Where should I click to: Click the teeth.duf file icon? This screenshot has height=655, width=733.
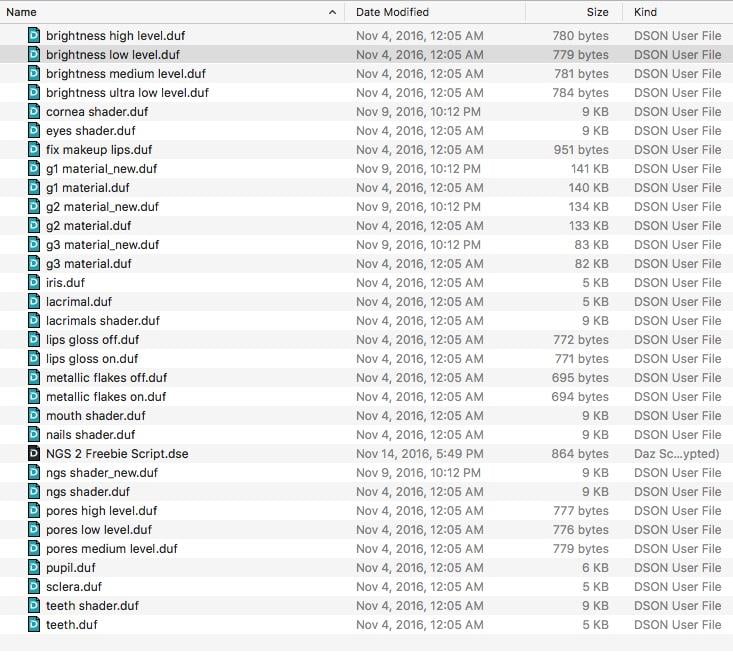point(34,625)
